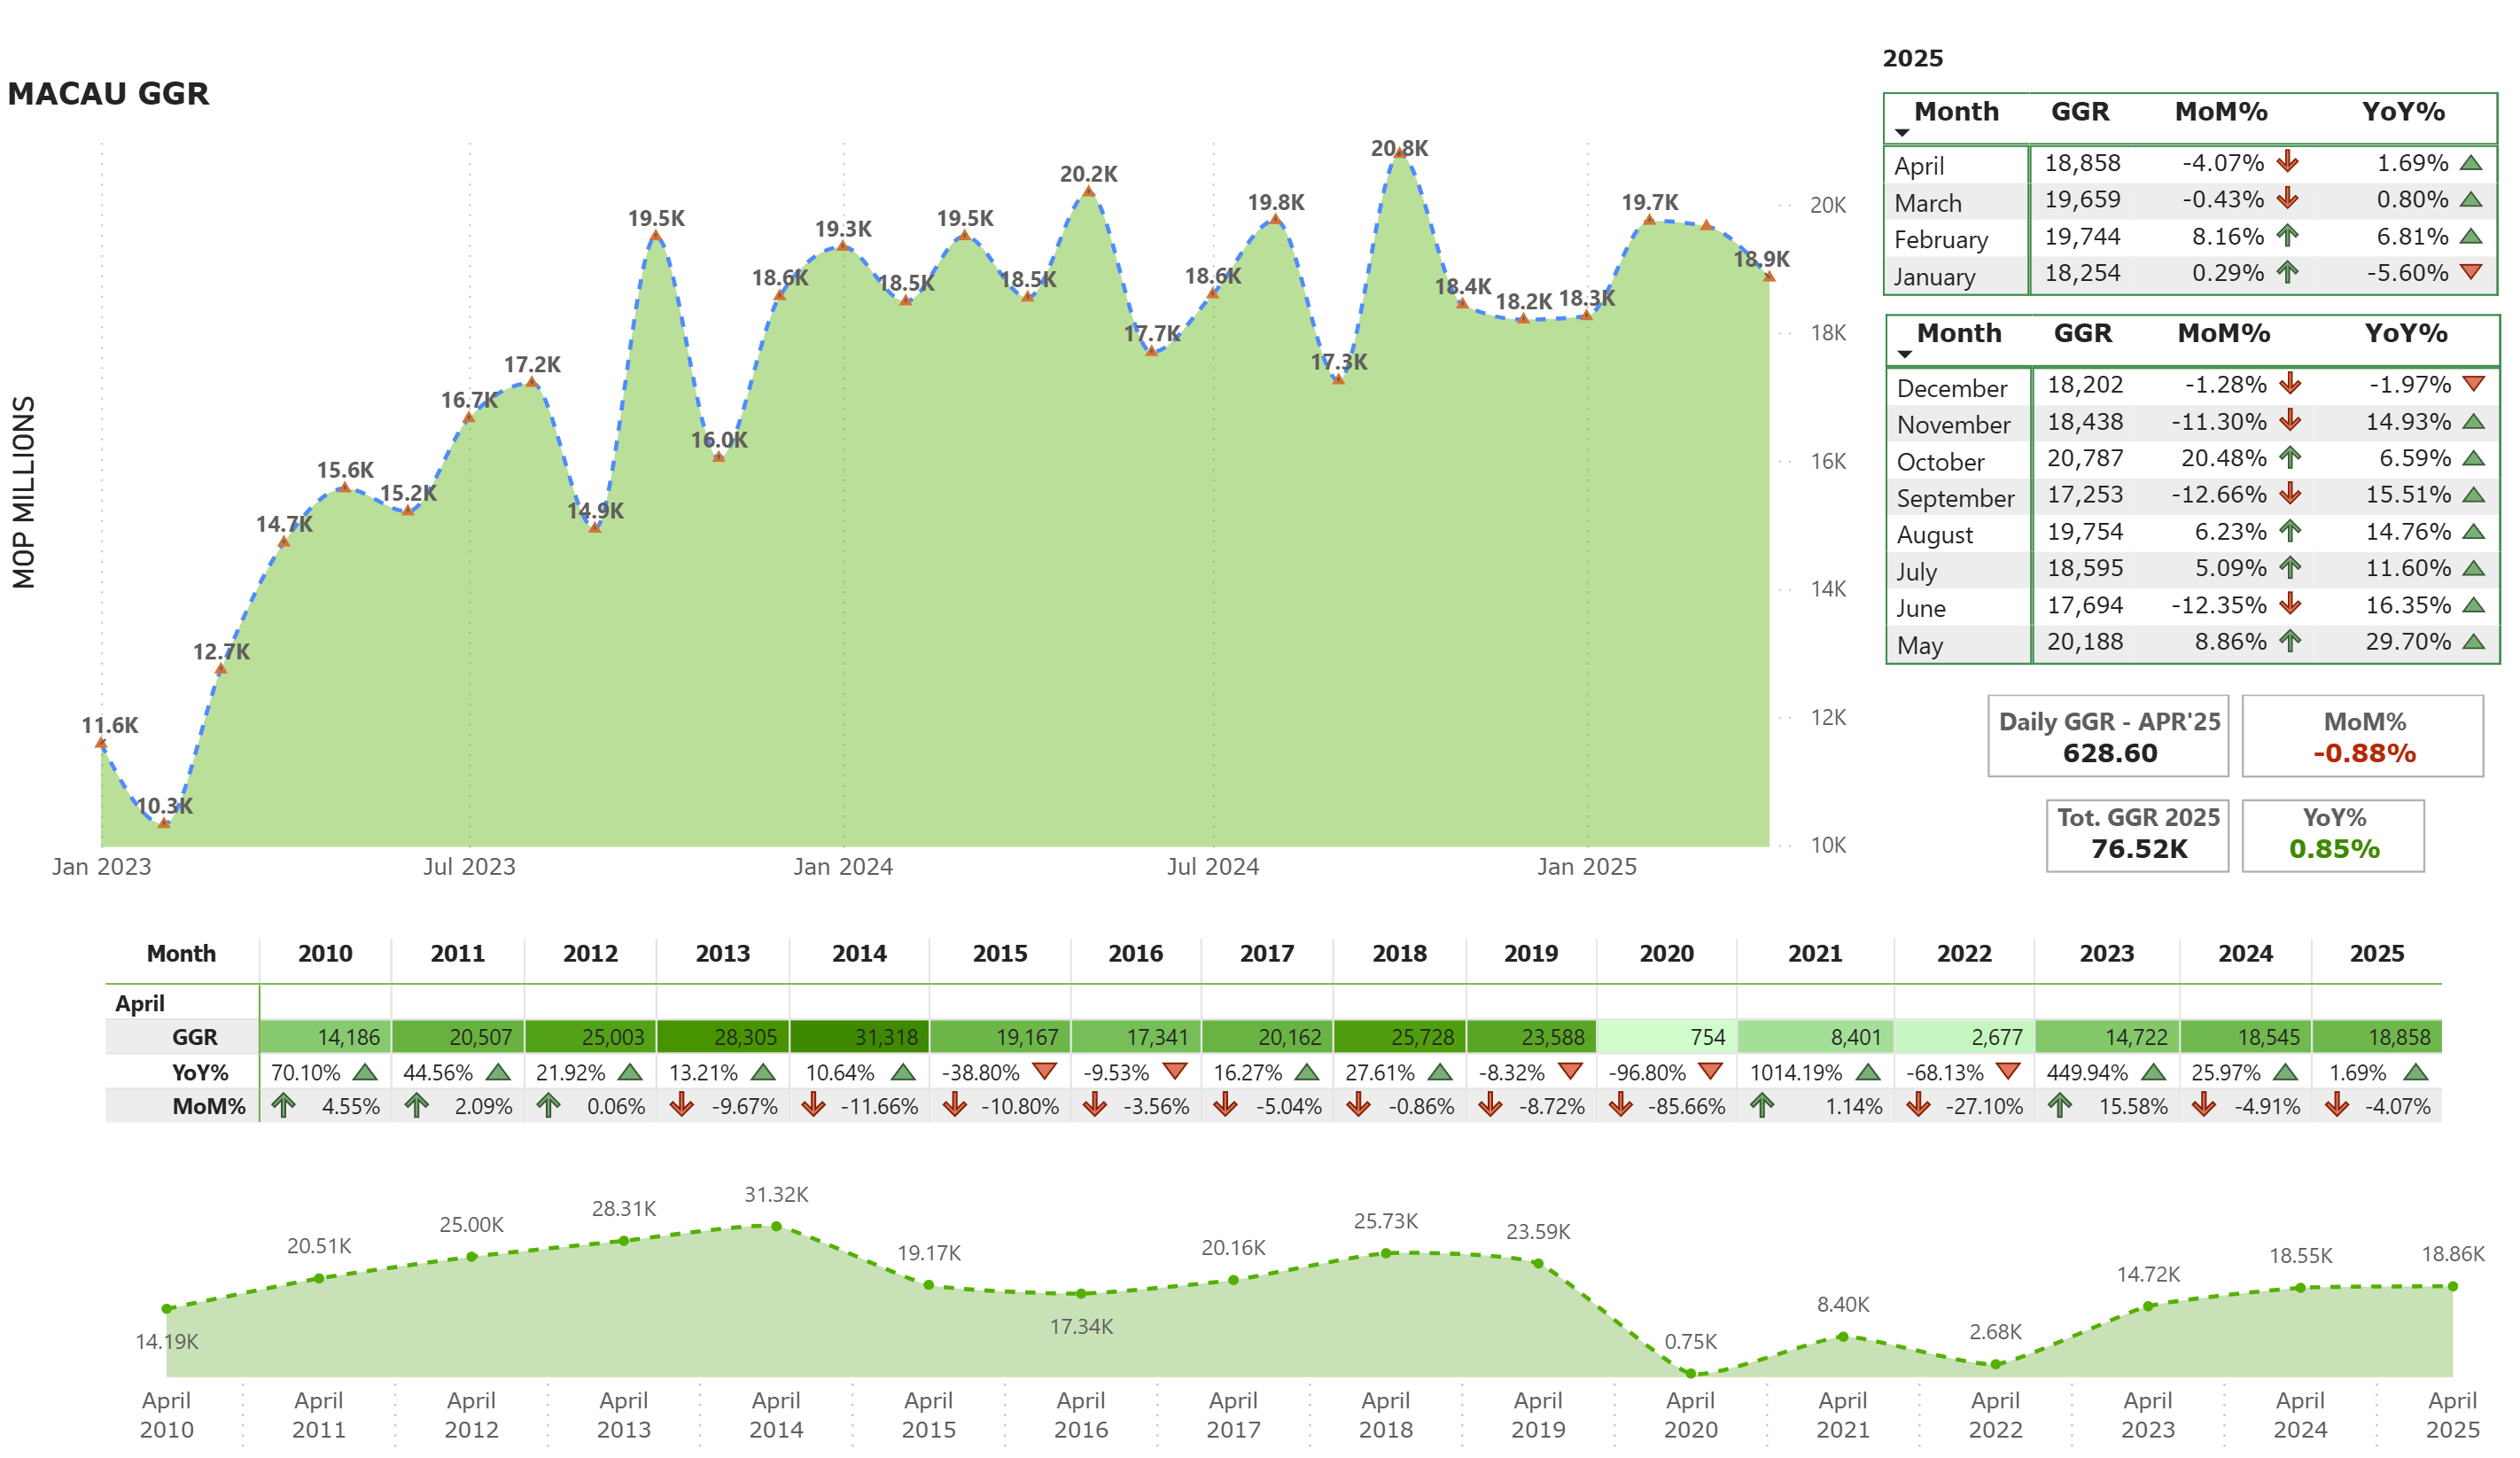Click the YoY% 0.85% card
This screenshot has width=2520, height=1458.
[2333, 836]
